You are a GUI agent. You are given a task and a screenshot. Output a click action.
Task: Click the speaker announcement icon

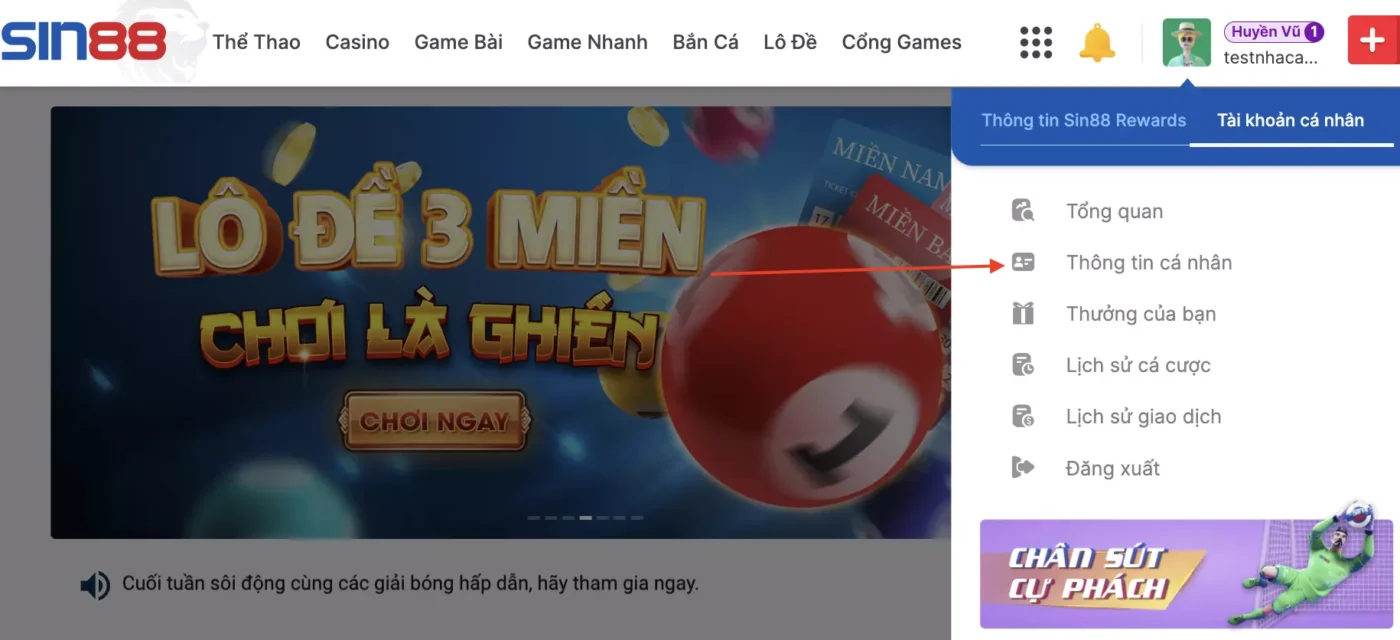(95, 585)
